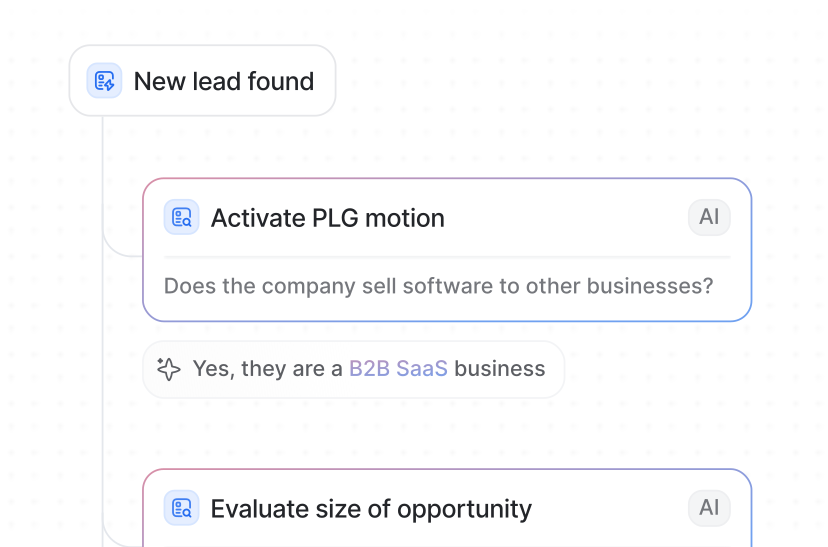Screen dimensions: 828x547
Task: Click empty space in the Activate PLG motion header
Action: click(560, 218)
